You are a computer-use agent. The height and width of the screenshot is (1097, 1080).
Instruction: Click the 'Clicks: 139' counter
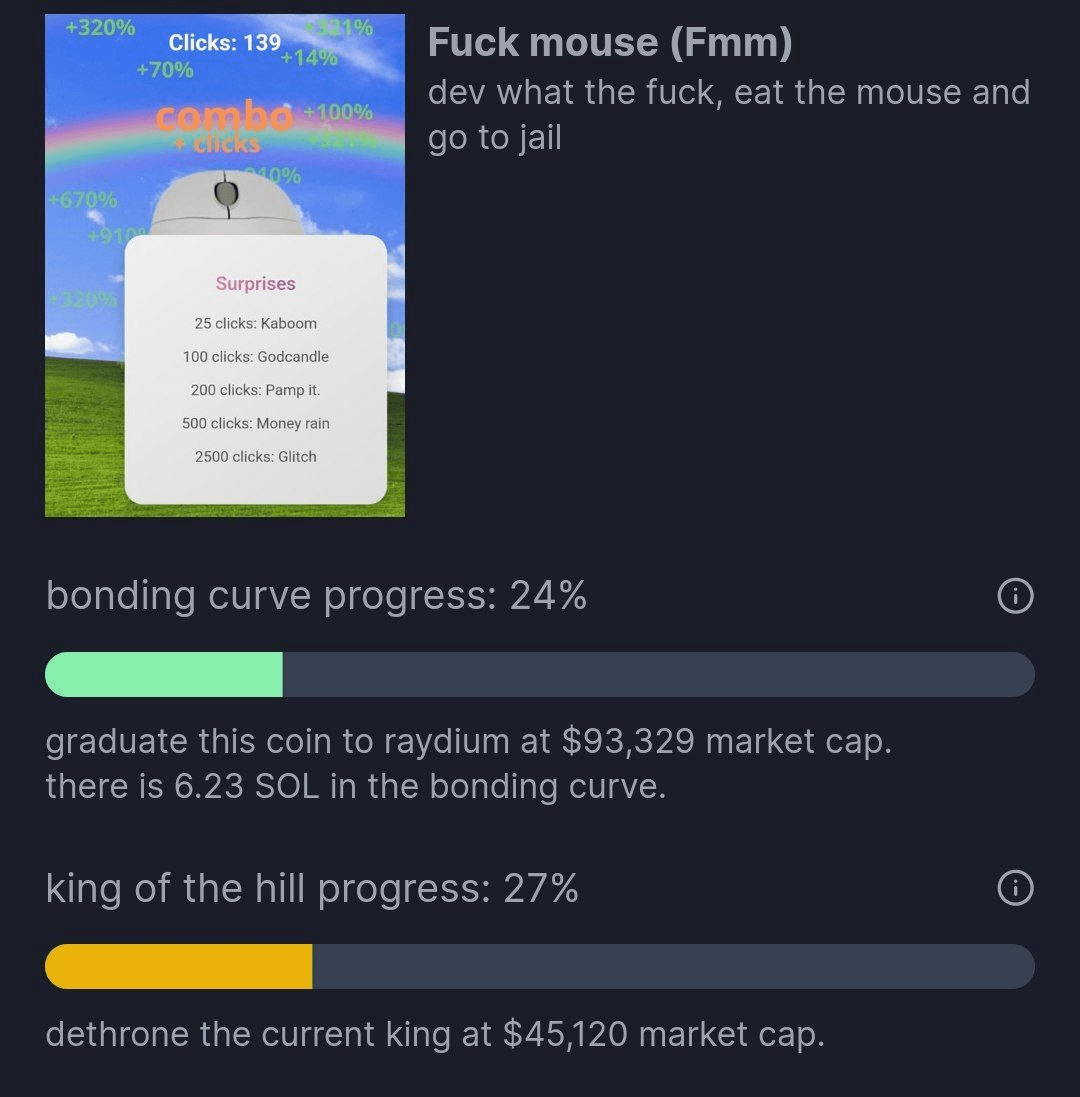tap(224, 43)
